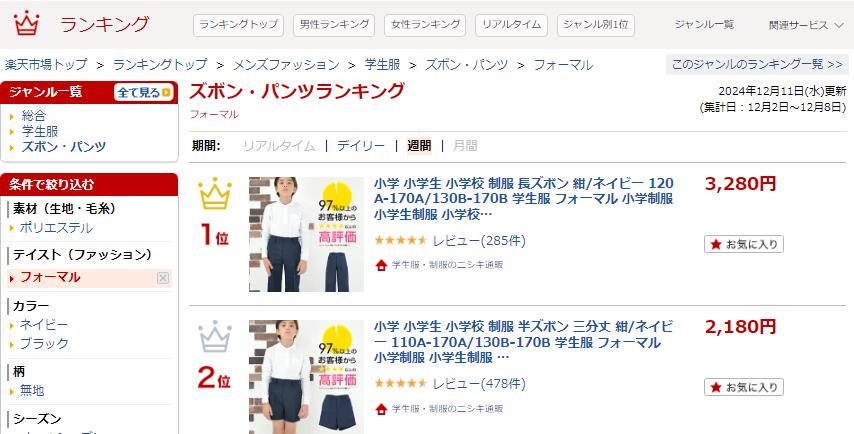Go to 学生服 in breadcrumb

tap(382, 65)
